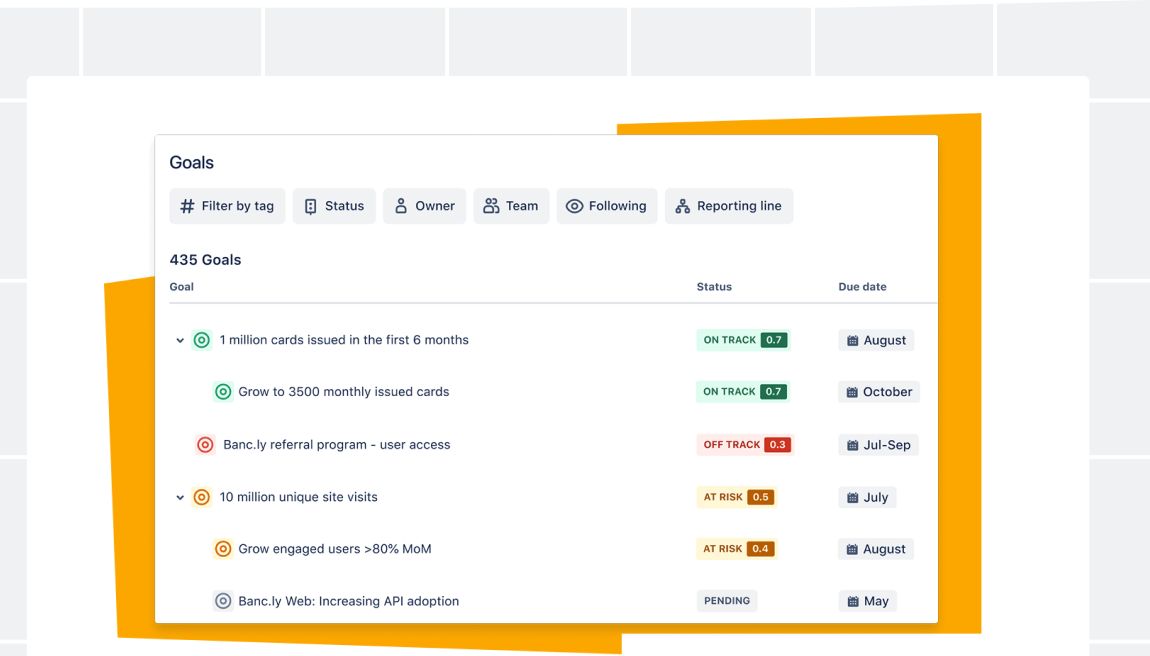Click the calendar icon next to October

point(852,393)
